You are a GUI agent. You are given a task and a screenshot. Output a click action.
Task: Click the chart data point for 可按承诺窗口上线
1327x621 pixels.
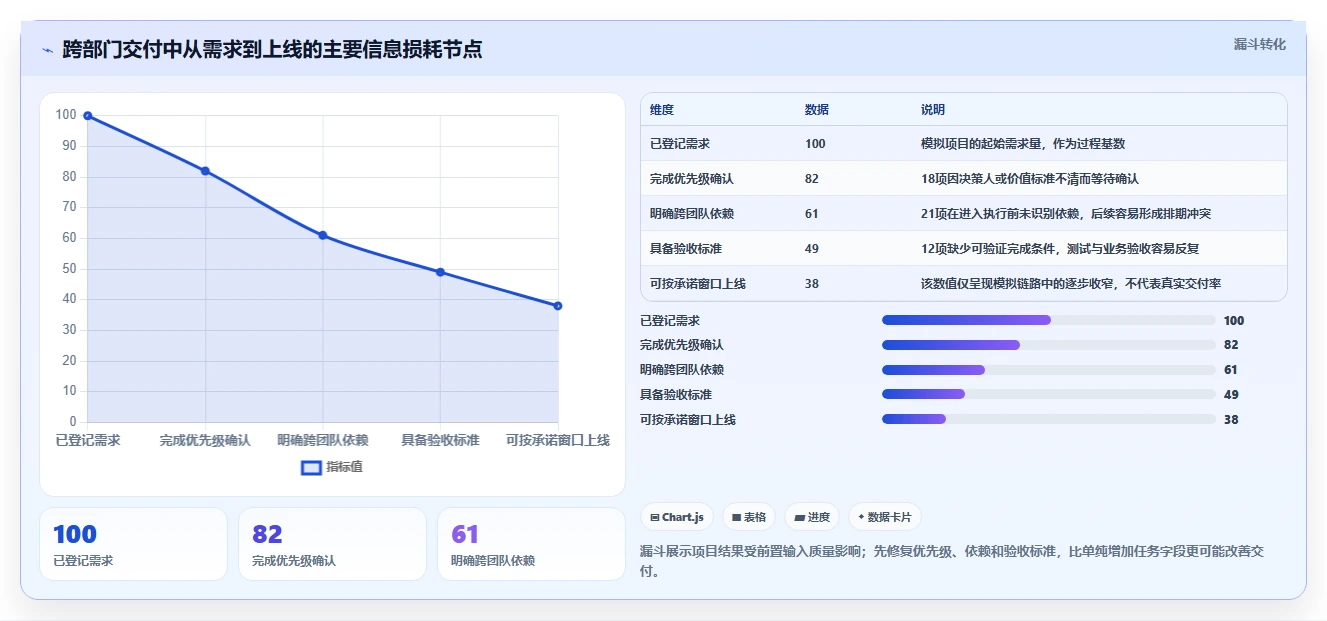(558, 306)
